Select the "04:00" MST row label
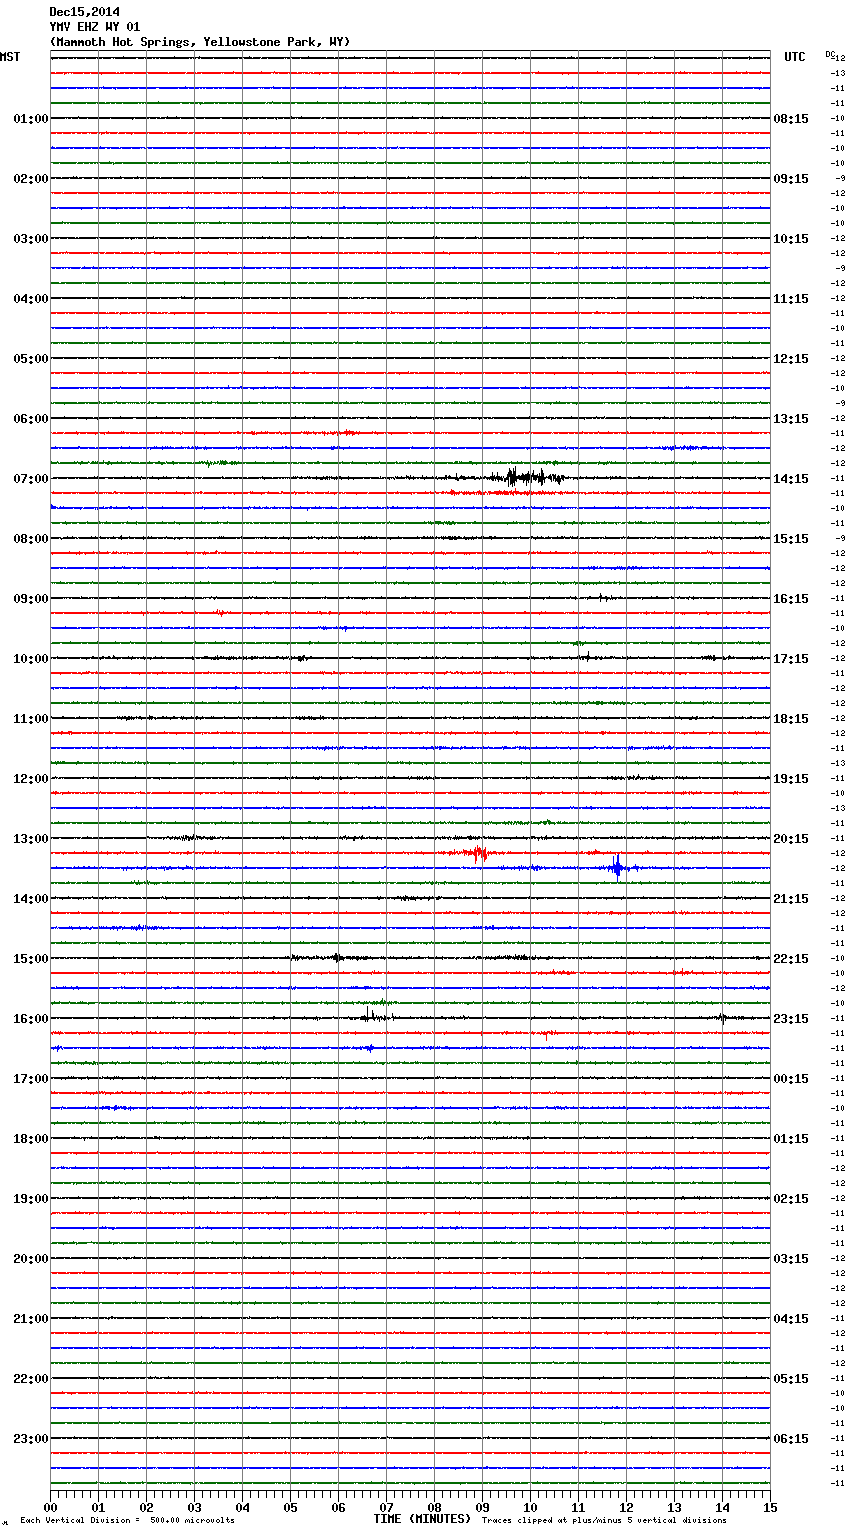The image size is (850, 1534). (x=31, y=299)
